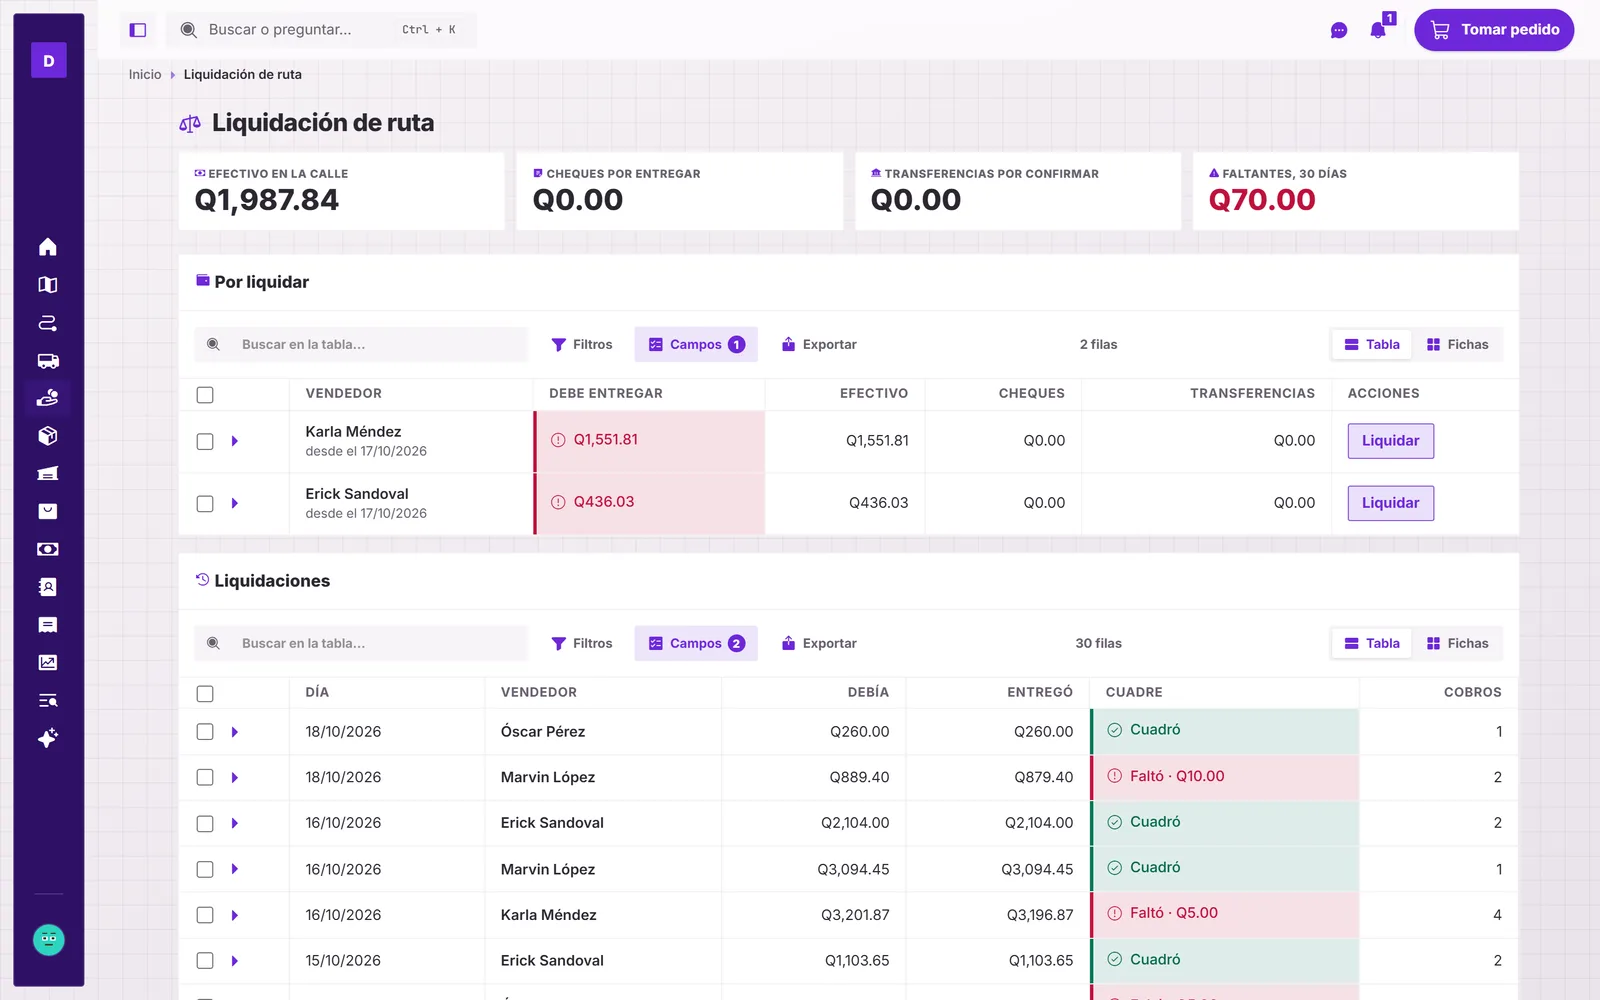
Task: Switch Por liquidar to Fichas view
Action: 1457,344
